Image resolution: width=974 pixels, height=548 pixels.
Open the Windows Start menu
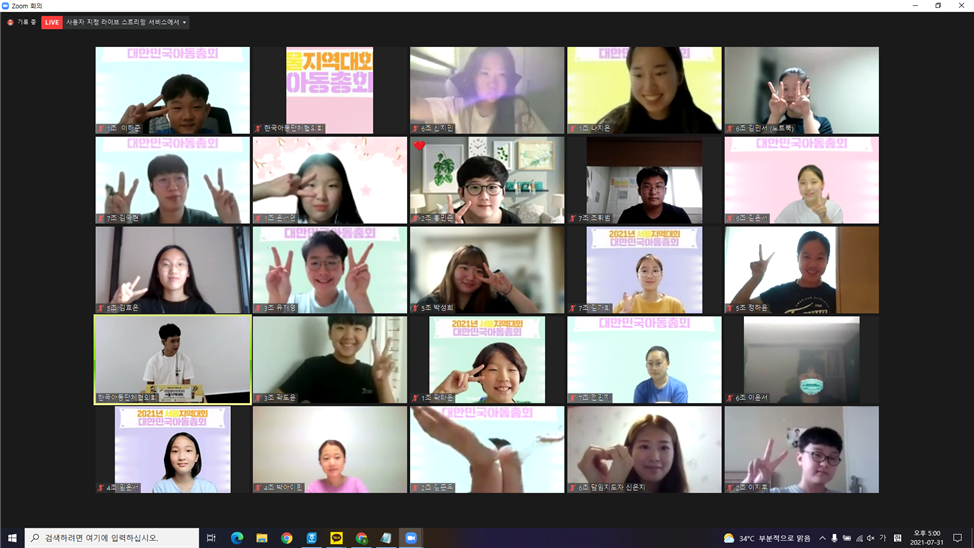[x=12, y=538]
